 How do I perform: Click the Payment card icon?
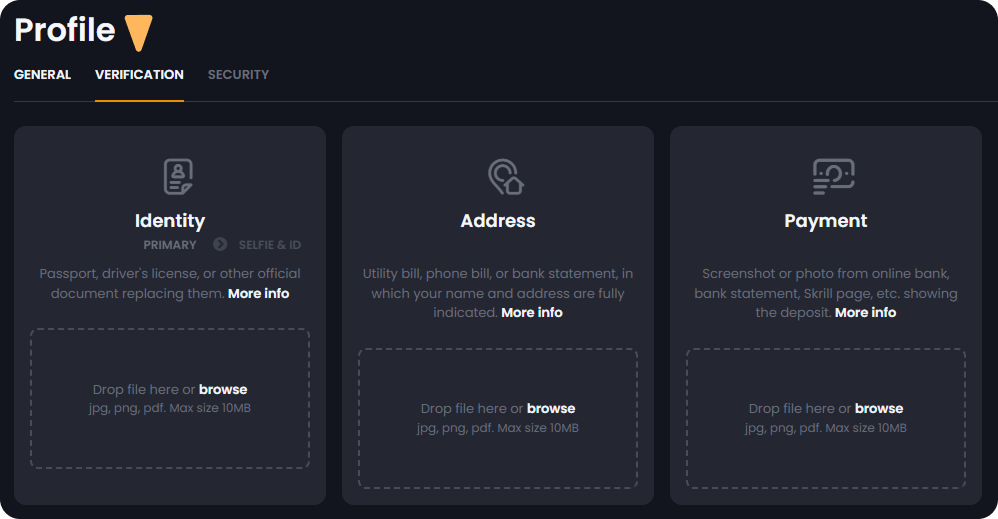coord(833,177)
